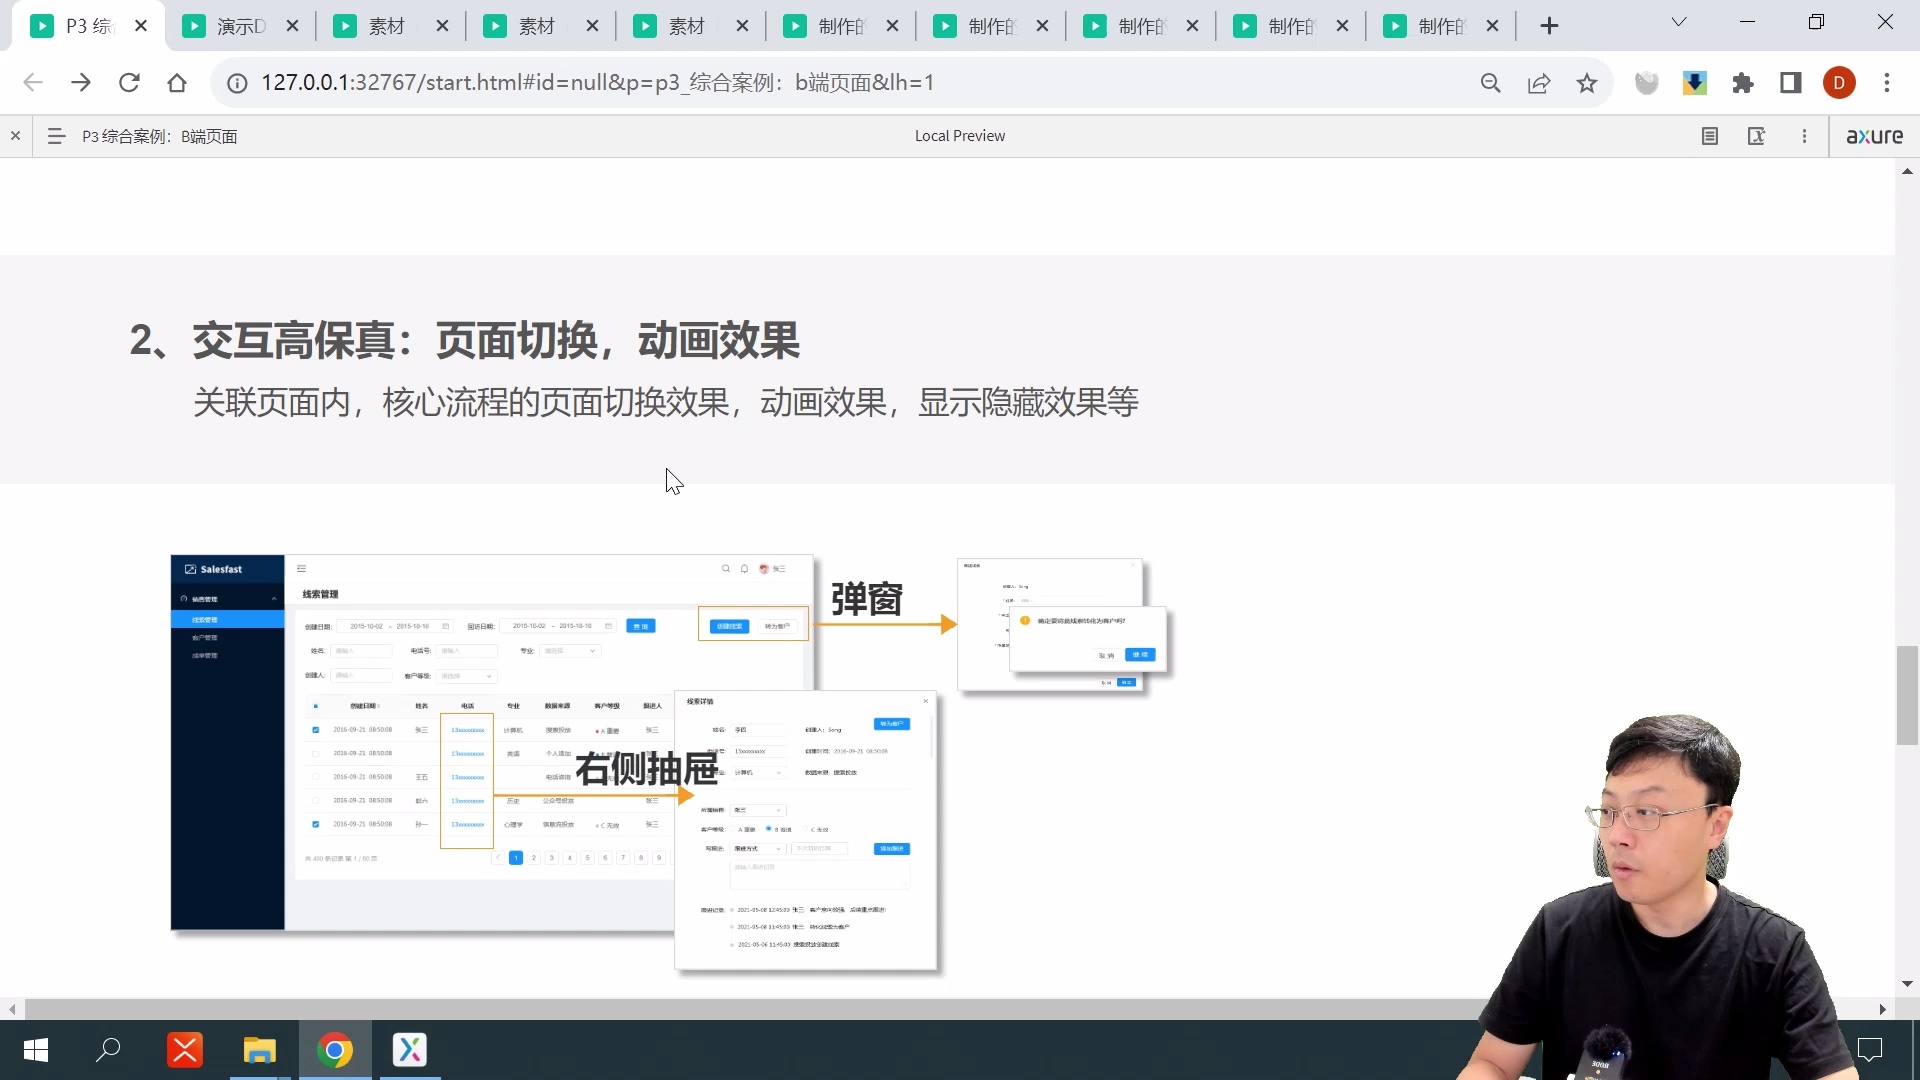
Task: Toggle the select-all checkbox in the table header
Action: click(315, 705)
